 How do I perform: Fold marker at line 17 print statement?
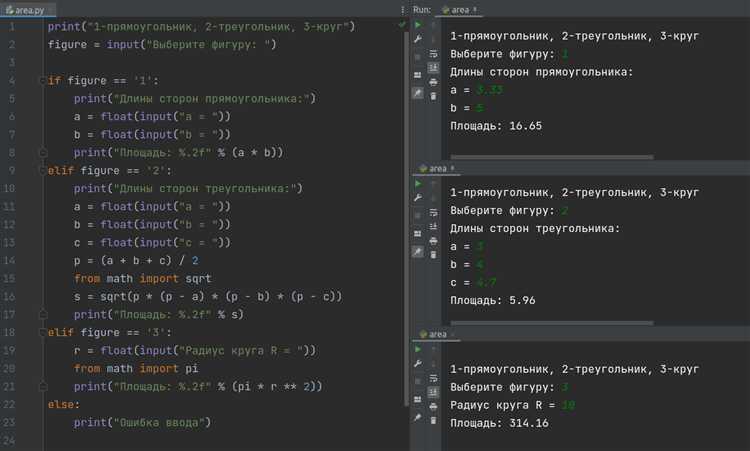pyautogui.click(x=43, y=315)
